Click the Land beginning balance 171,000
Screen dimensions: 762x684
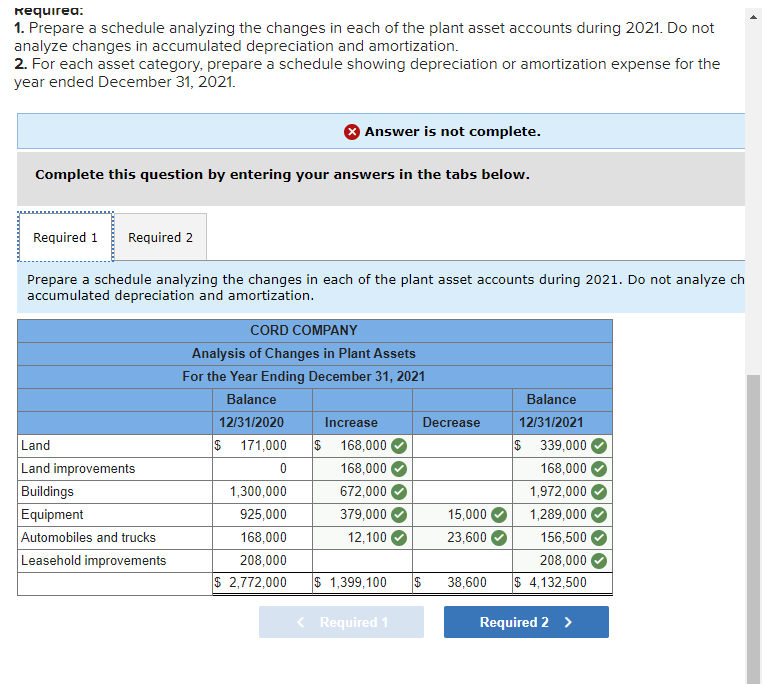263,446
